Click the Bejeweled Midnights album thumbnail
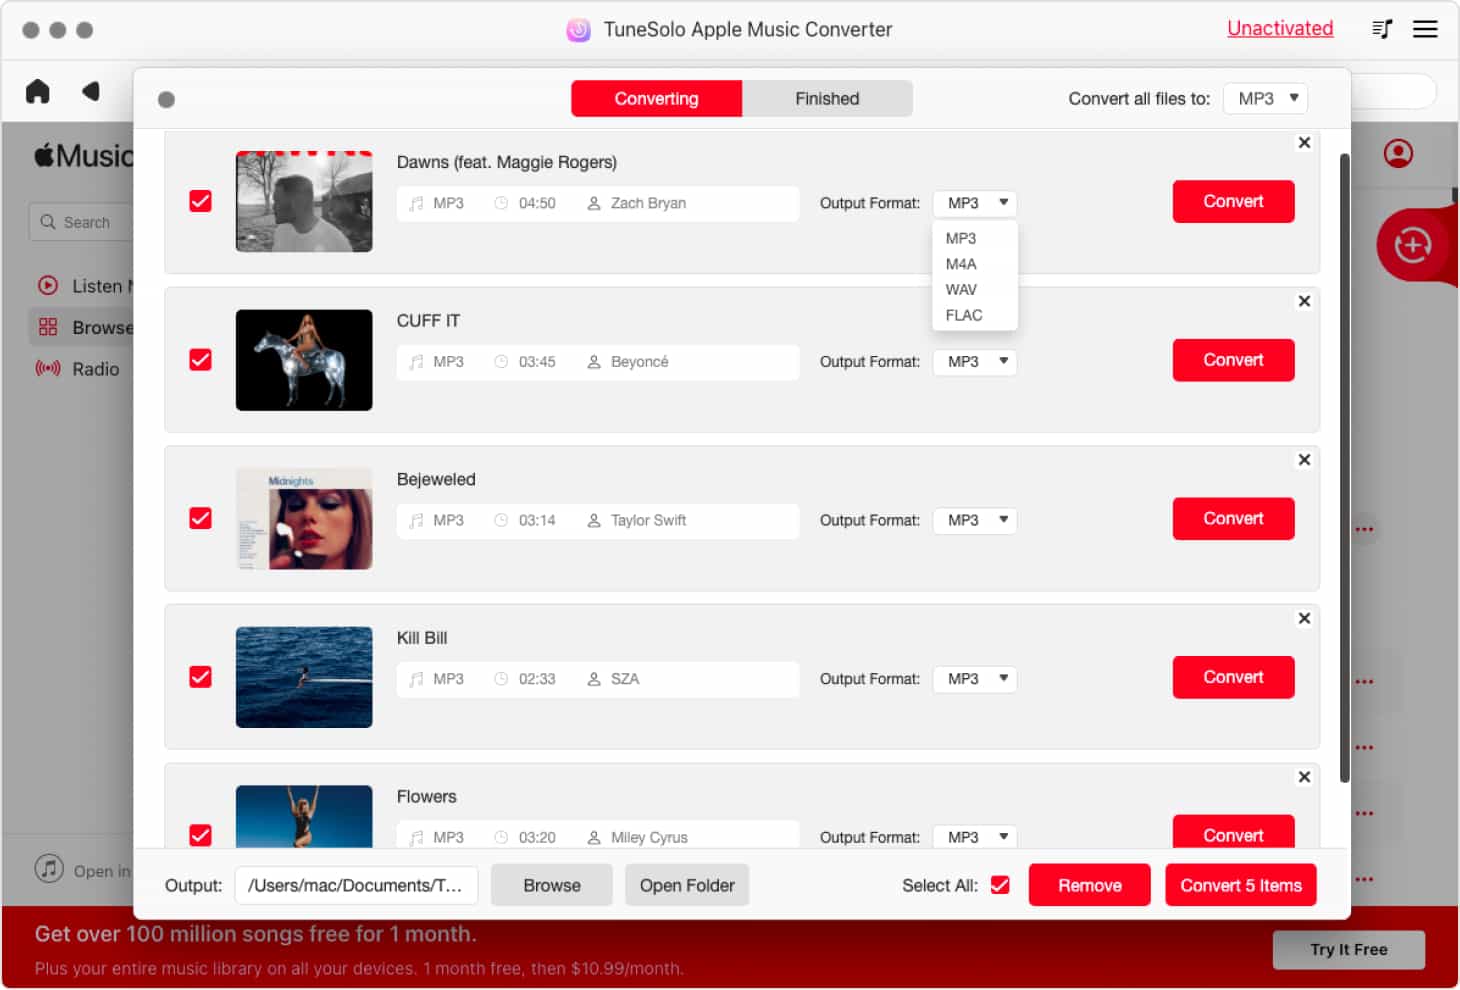 point(304,518)
